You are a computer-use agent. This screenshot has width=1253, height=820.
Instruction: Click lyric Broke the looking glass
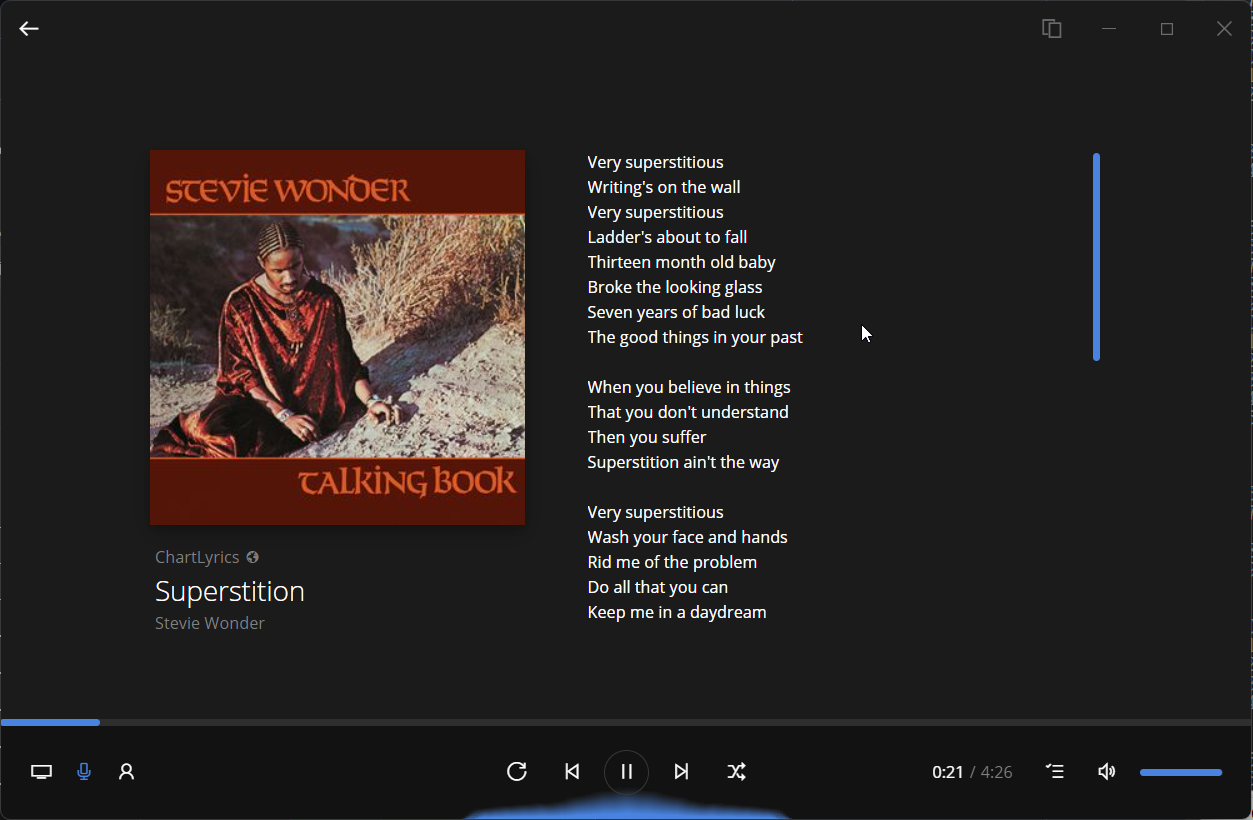(675, 287)
